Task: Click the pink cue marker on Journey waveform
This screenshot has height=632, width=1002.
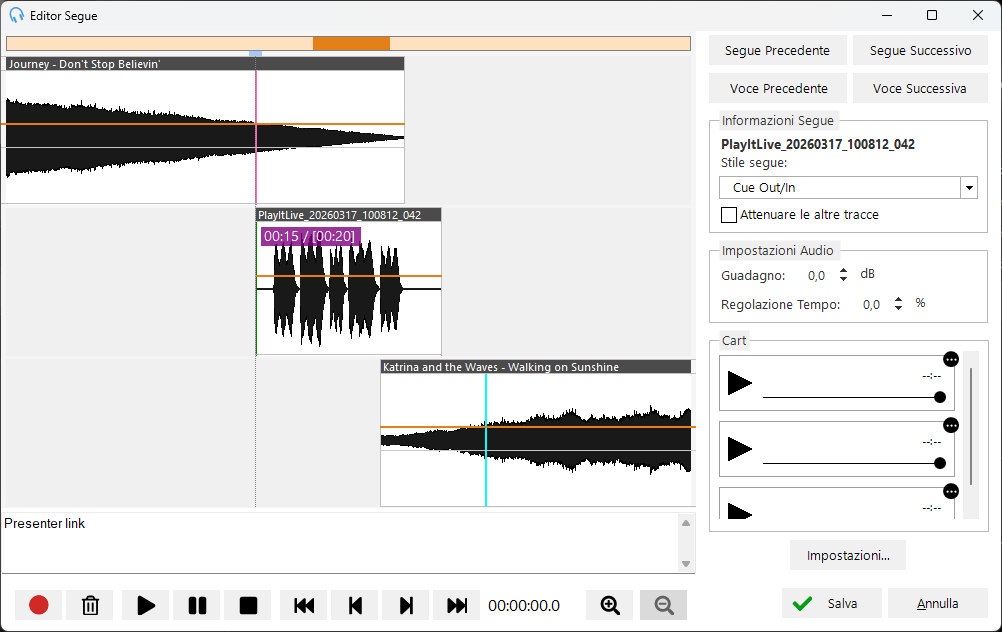Action: [x=256, y=137]
